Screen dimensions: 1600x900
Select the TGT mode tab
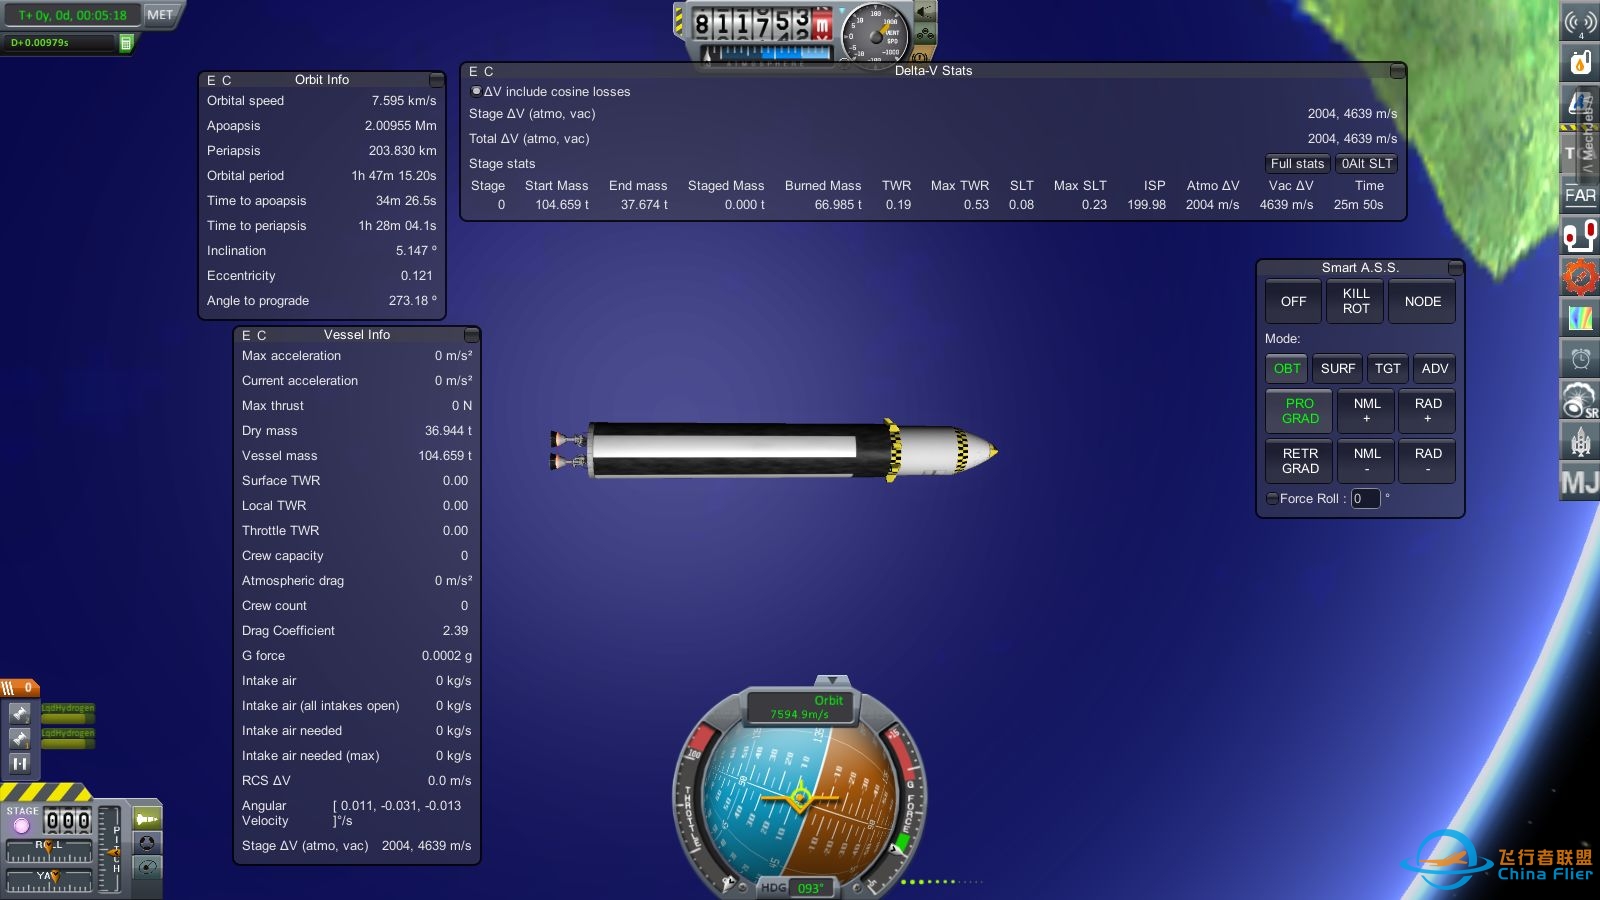click(x=1387, y=369)
